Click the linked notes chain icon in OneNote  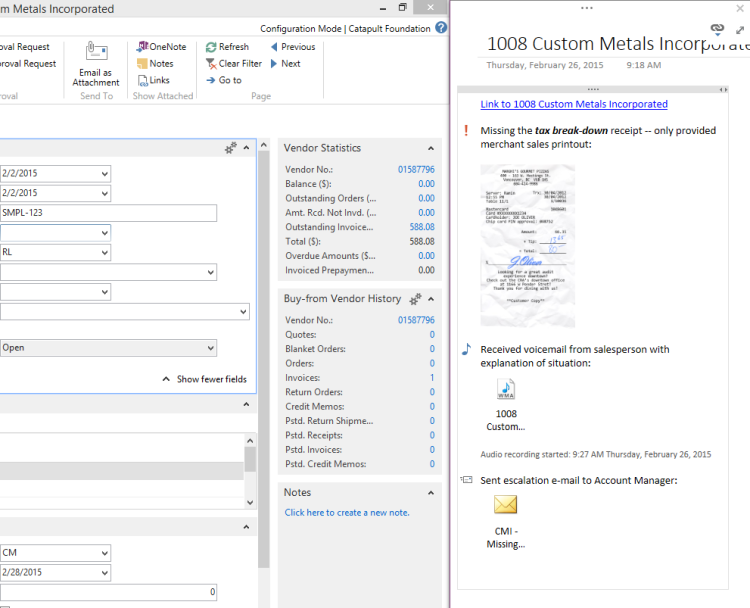point(717,29)
